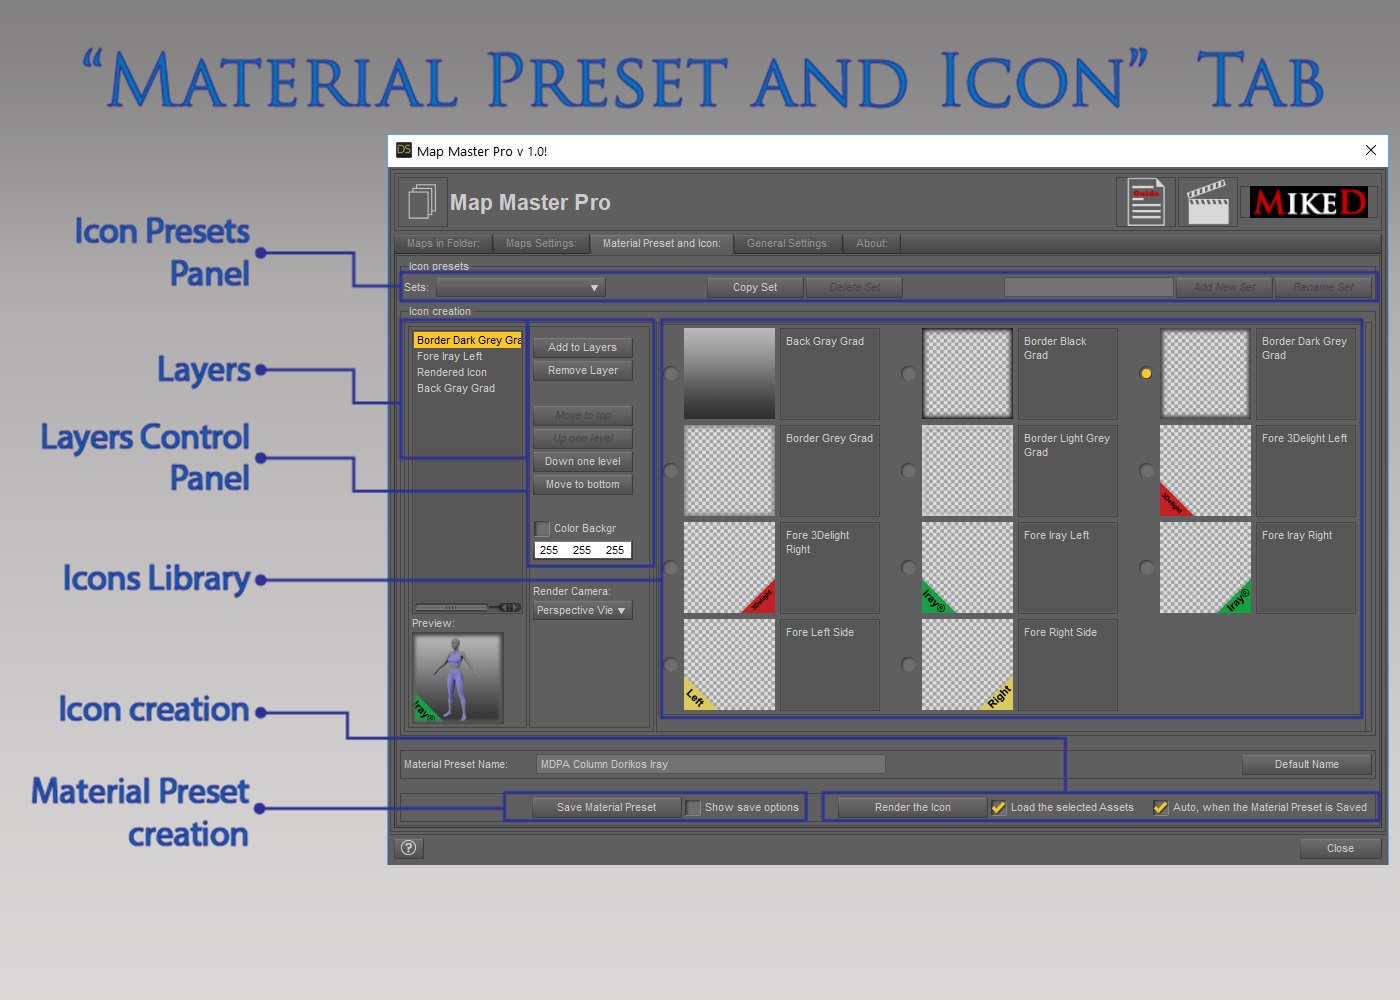Select the Fore 3Delight Right icon thumbnail
The image size is (1400, 1000).
pos(728,567)
